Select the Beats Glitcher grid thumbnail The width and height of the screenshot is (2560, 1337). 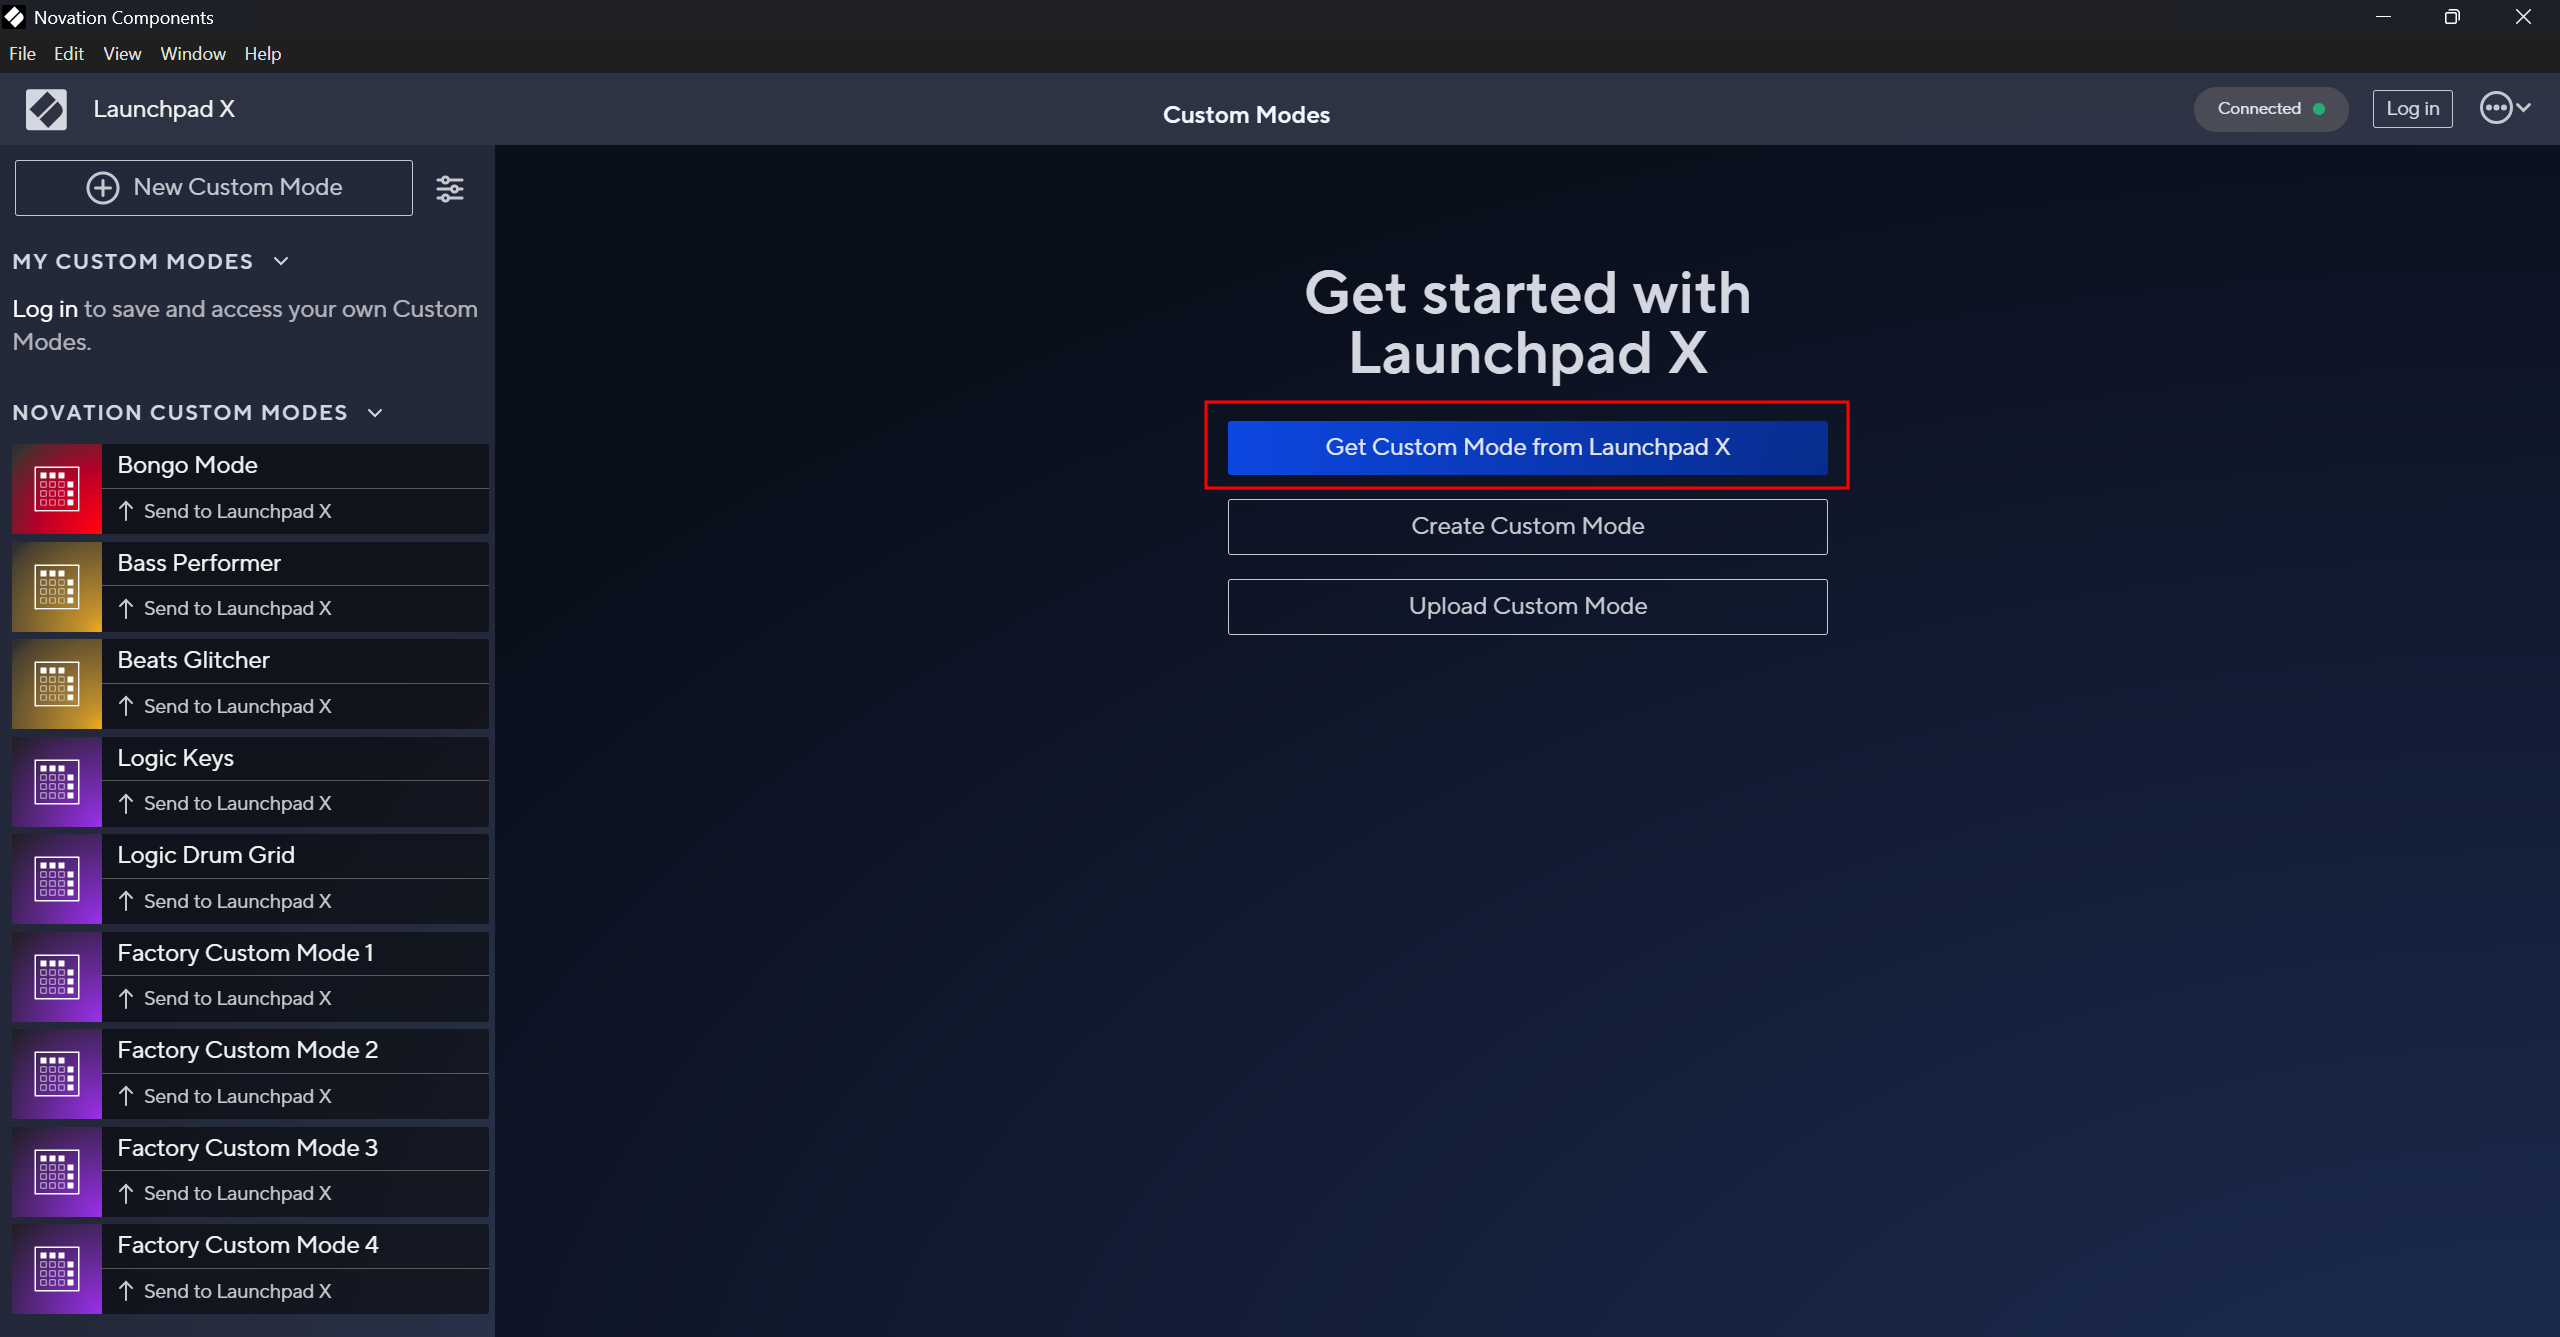tap(57, 684)
